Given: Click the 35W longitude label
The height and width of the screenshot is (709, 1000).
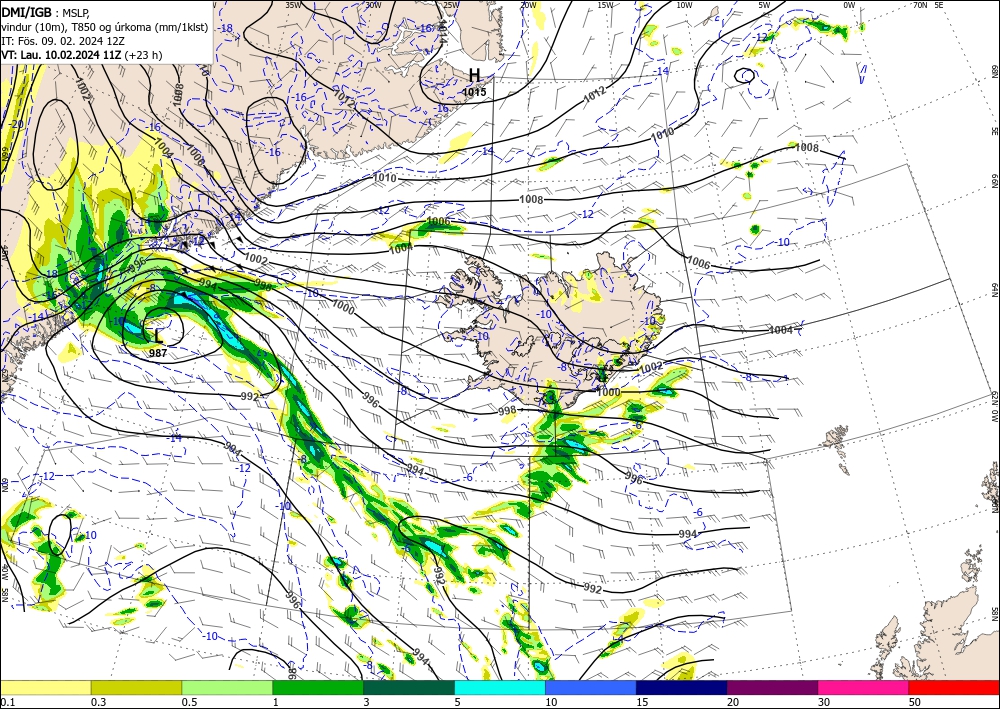Looking at the screenshot, I should (x=293, y=5).
